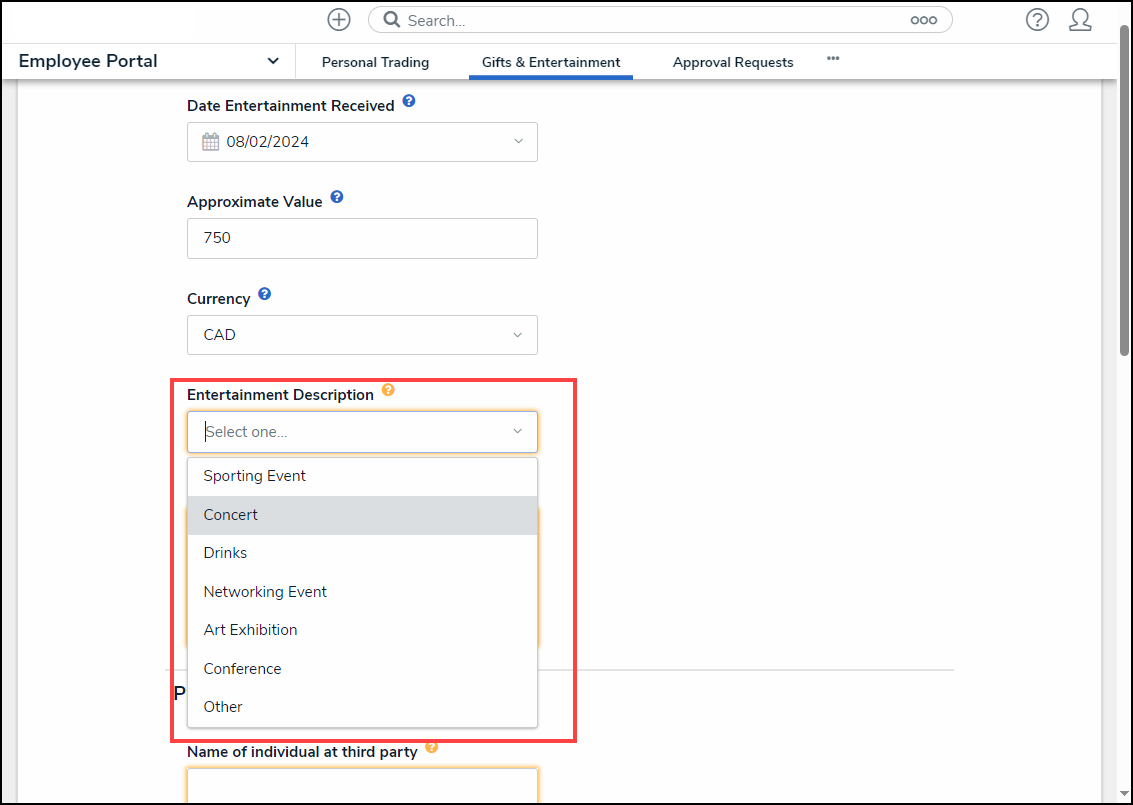This screenshot has height=805, width=1133.
Task: Open the user profile icon
Action: point(1080,20)
